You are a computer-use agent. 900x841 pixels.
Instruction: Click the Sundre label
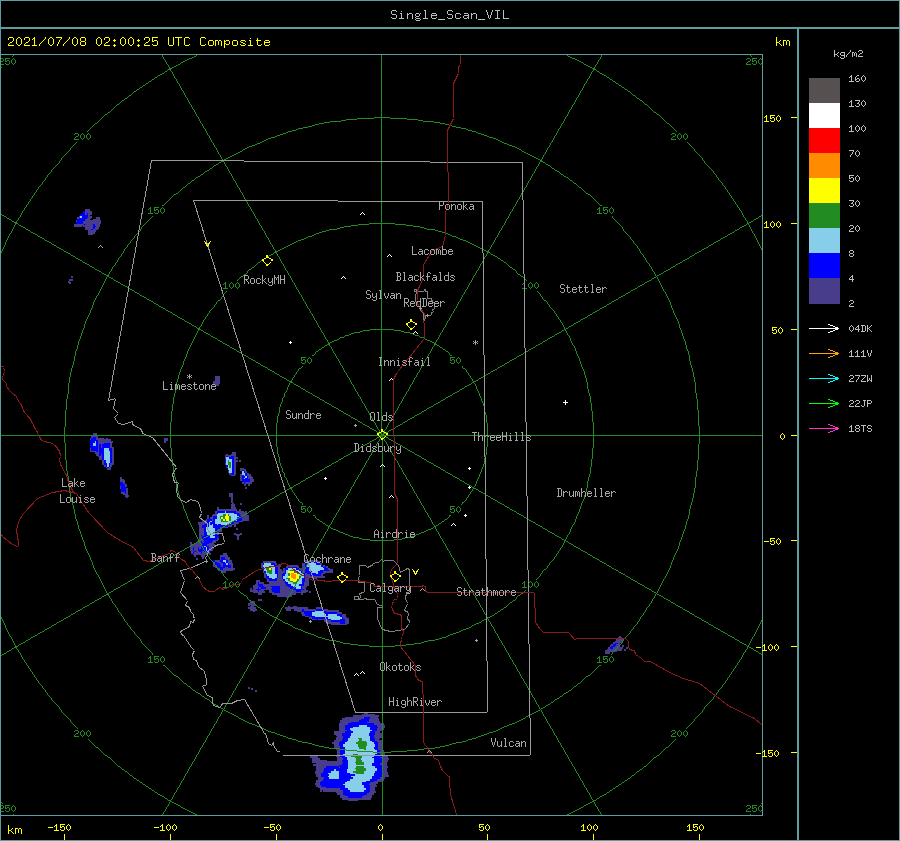pyautogui.click(x=303, y=415)
